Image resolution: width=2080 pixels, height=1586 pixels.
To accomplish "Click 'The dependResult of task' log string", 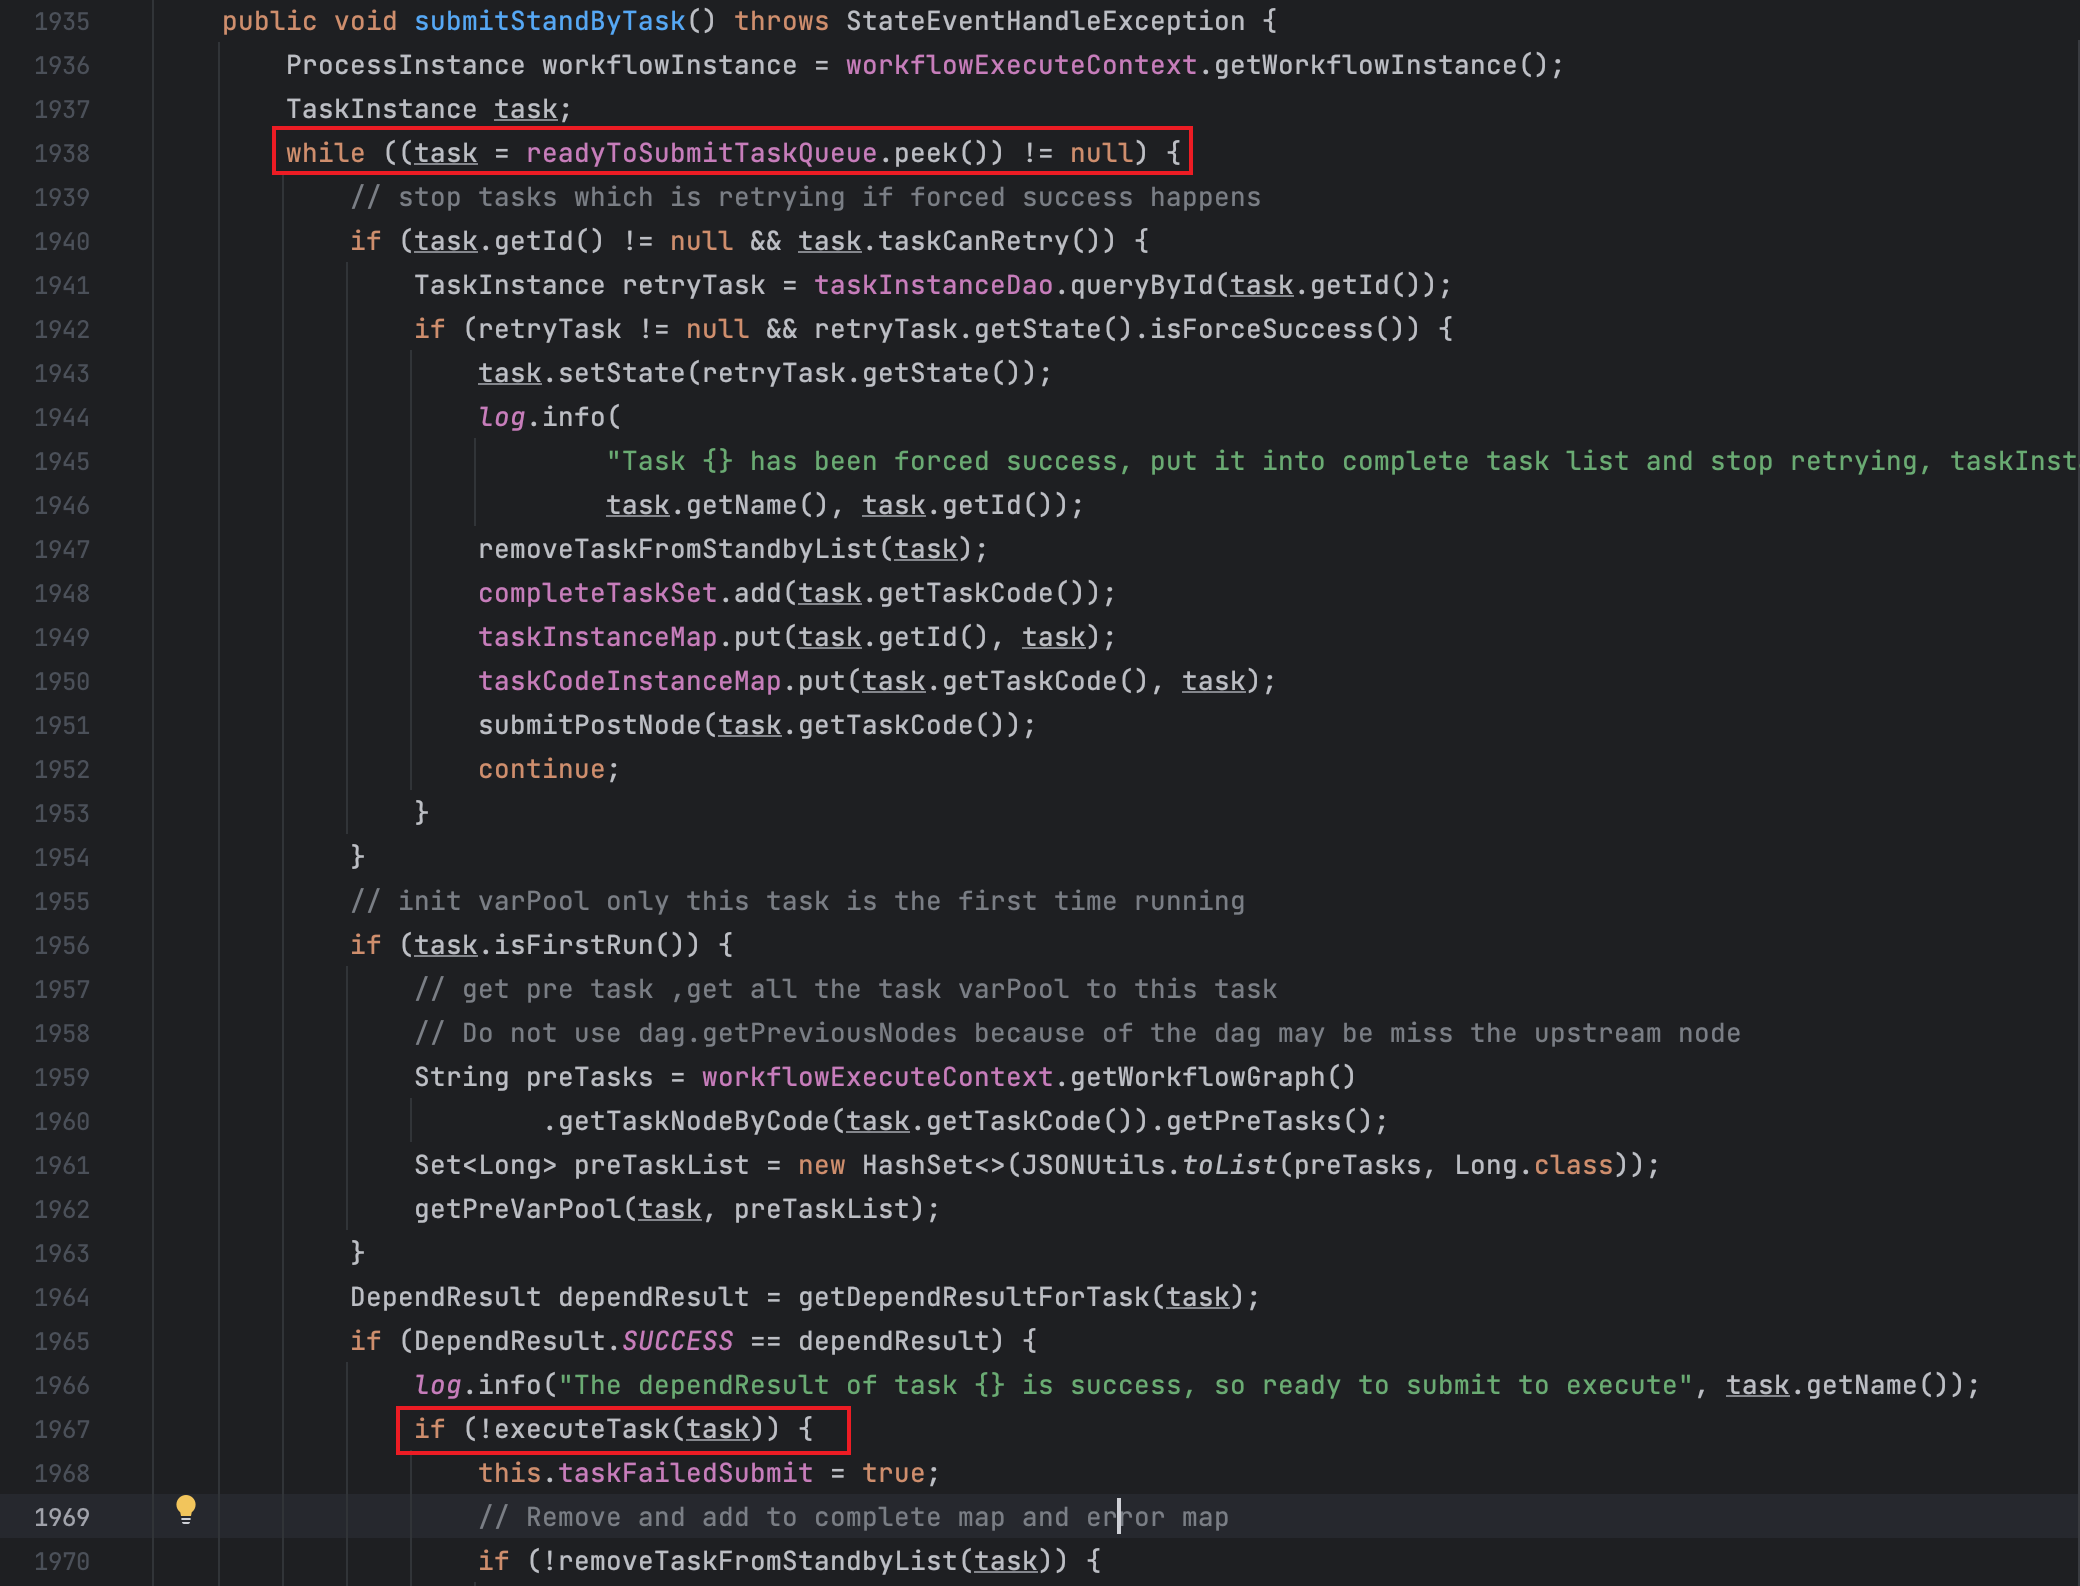I will point(1125,1385).
